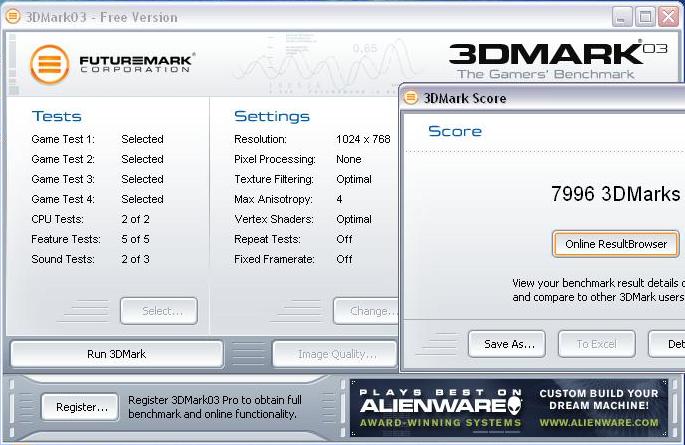Click the 'Repeat Tests:' label

pos(267,239)
